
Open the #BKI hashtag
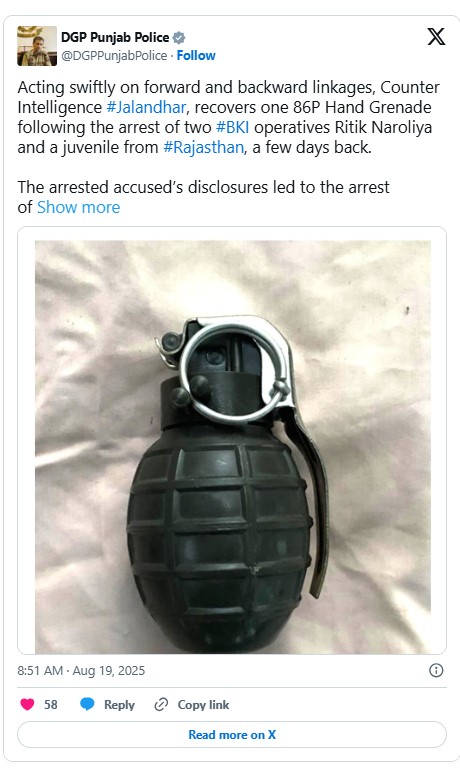[x=233, y=127]
